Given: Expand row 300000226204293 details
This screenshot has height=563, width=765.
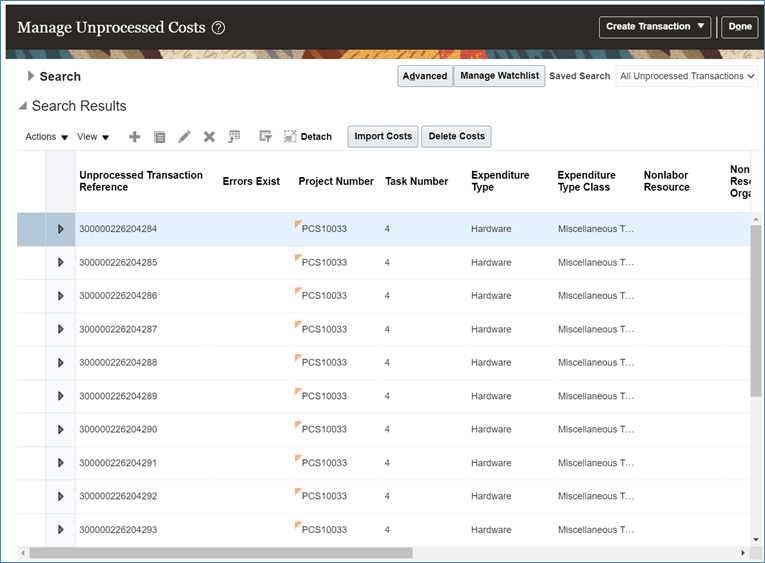Looking at the screenshot, I should [x=60, y=530].
